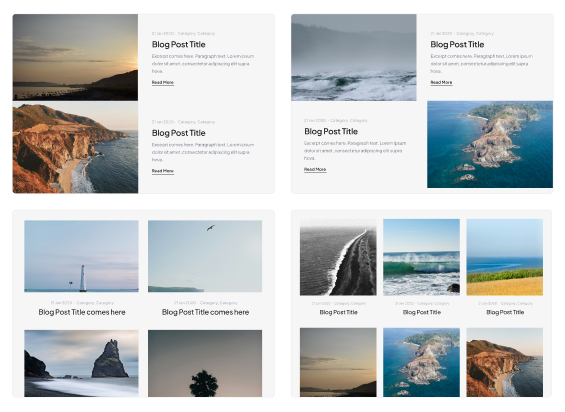The image size is (565, 412).
Task: Open 'Blog Post Title comes here' under the flying bird image
Action: coord(205,312)
